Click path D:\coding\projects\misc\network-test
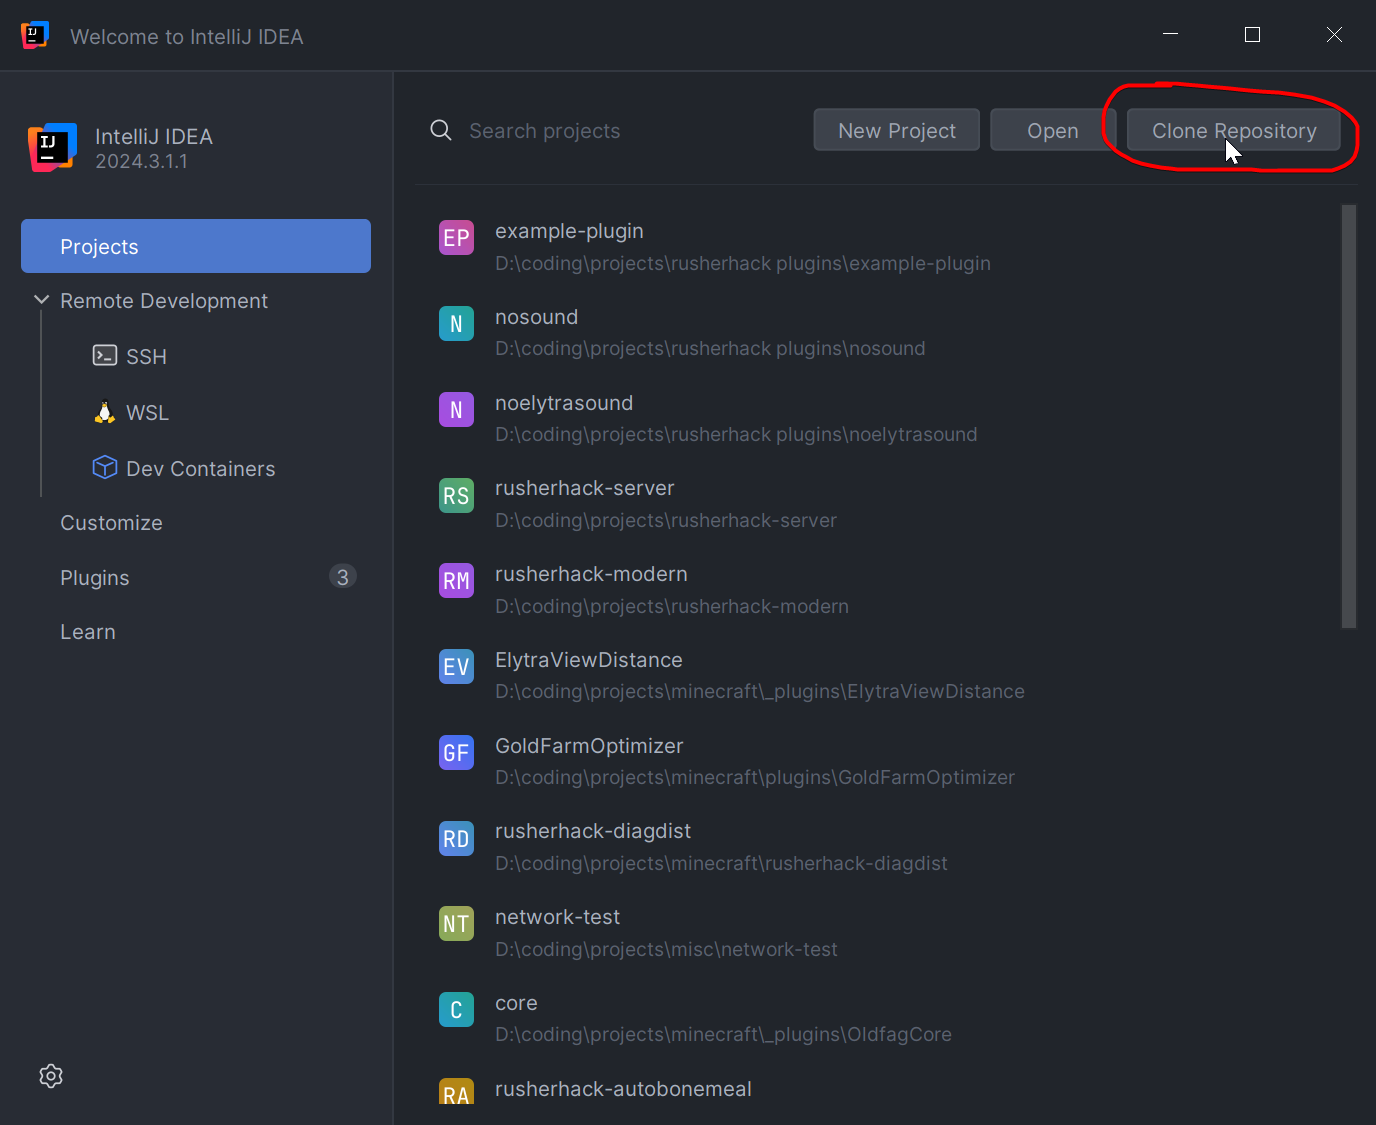 point(666,949)
